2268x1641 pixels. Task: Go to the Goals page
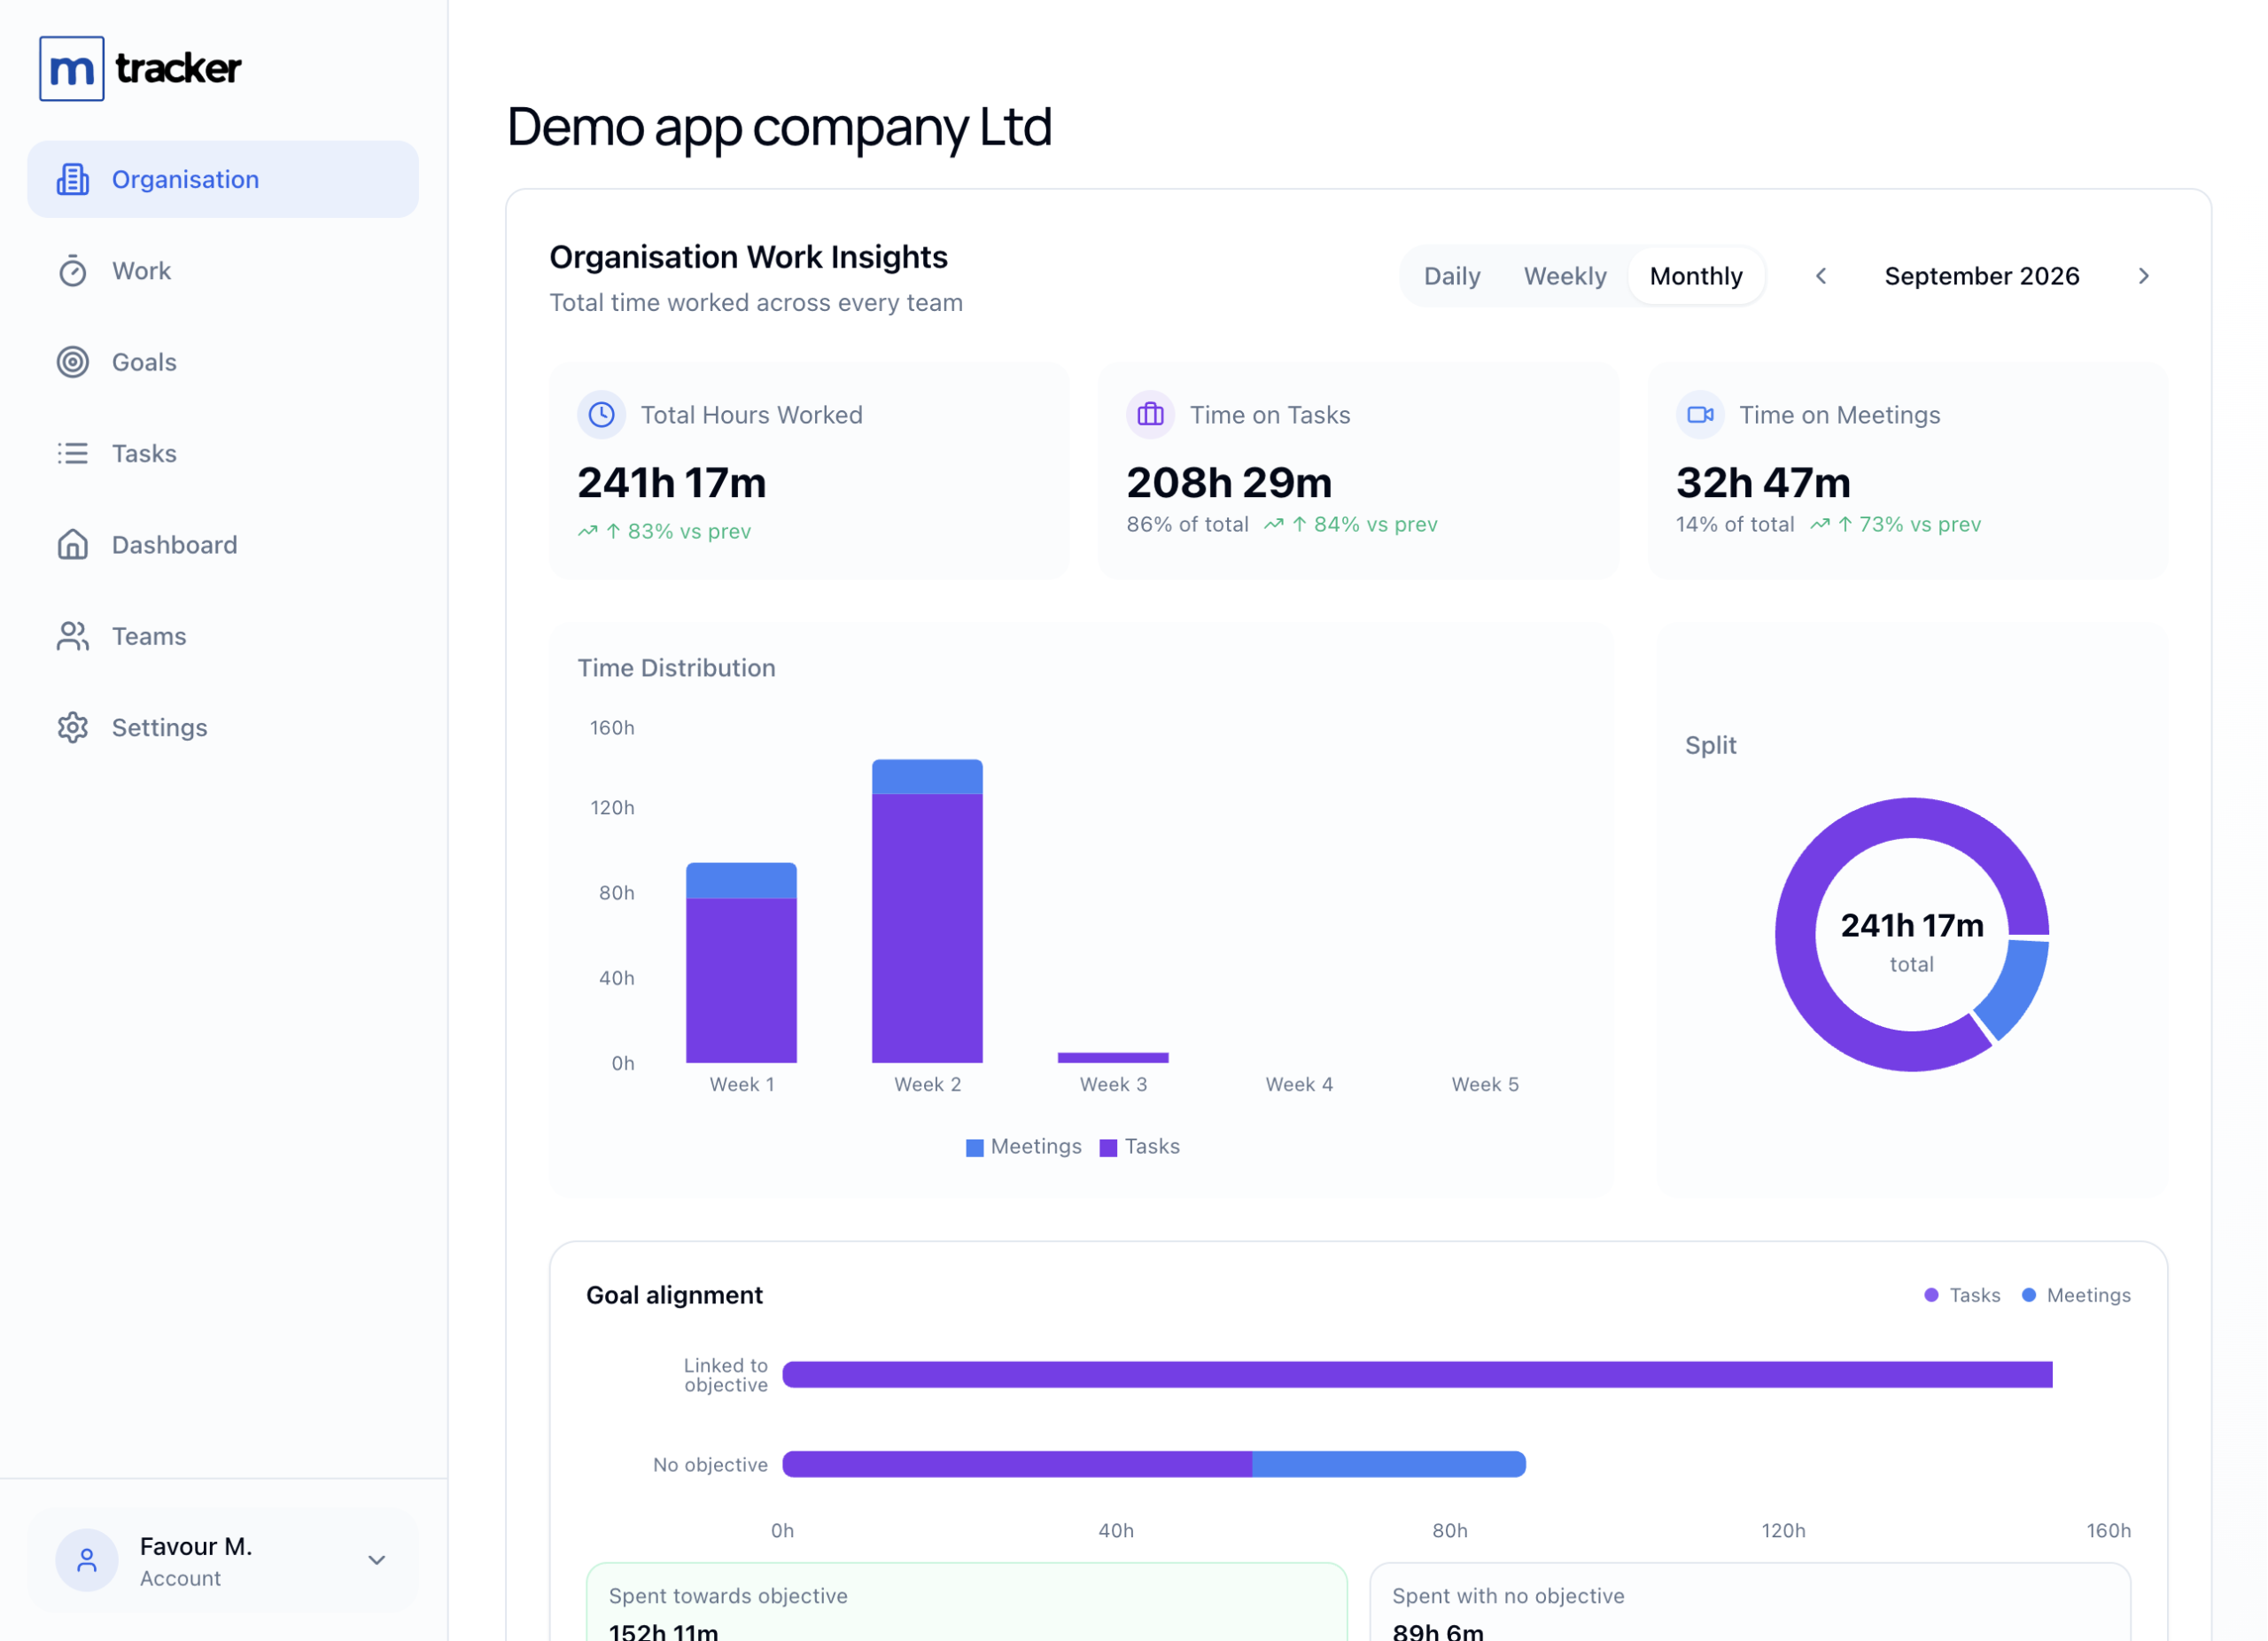pyautogui.click(x=223, y=362)
